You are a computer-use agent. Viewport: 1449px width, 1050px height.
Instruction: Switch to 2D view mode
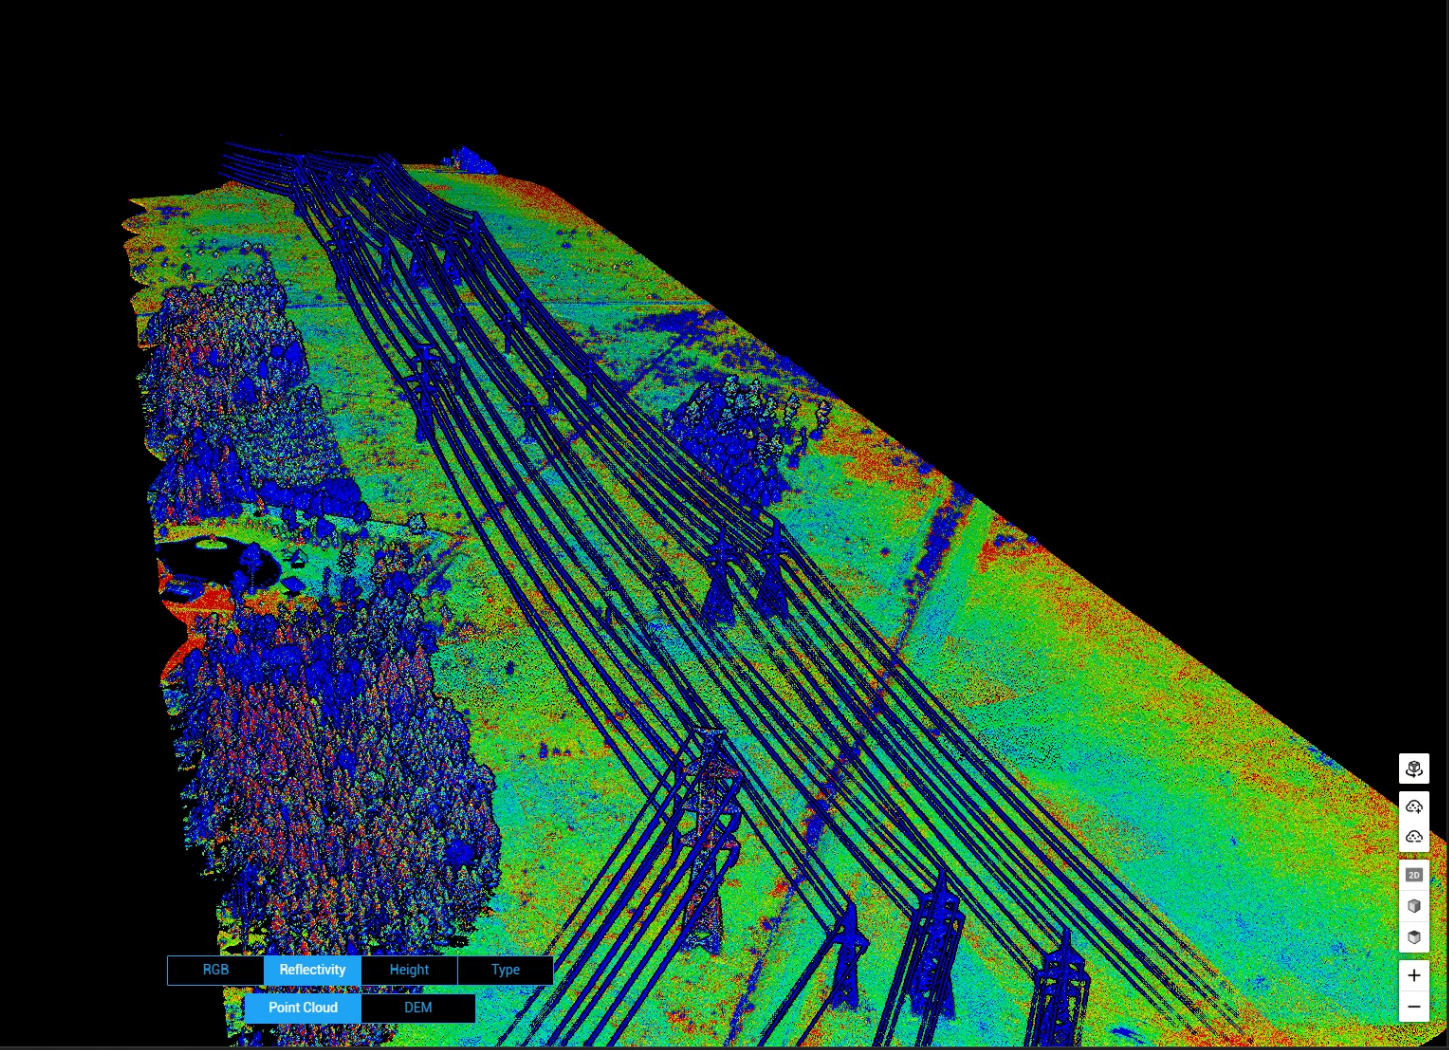pos(1413,875)
